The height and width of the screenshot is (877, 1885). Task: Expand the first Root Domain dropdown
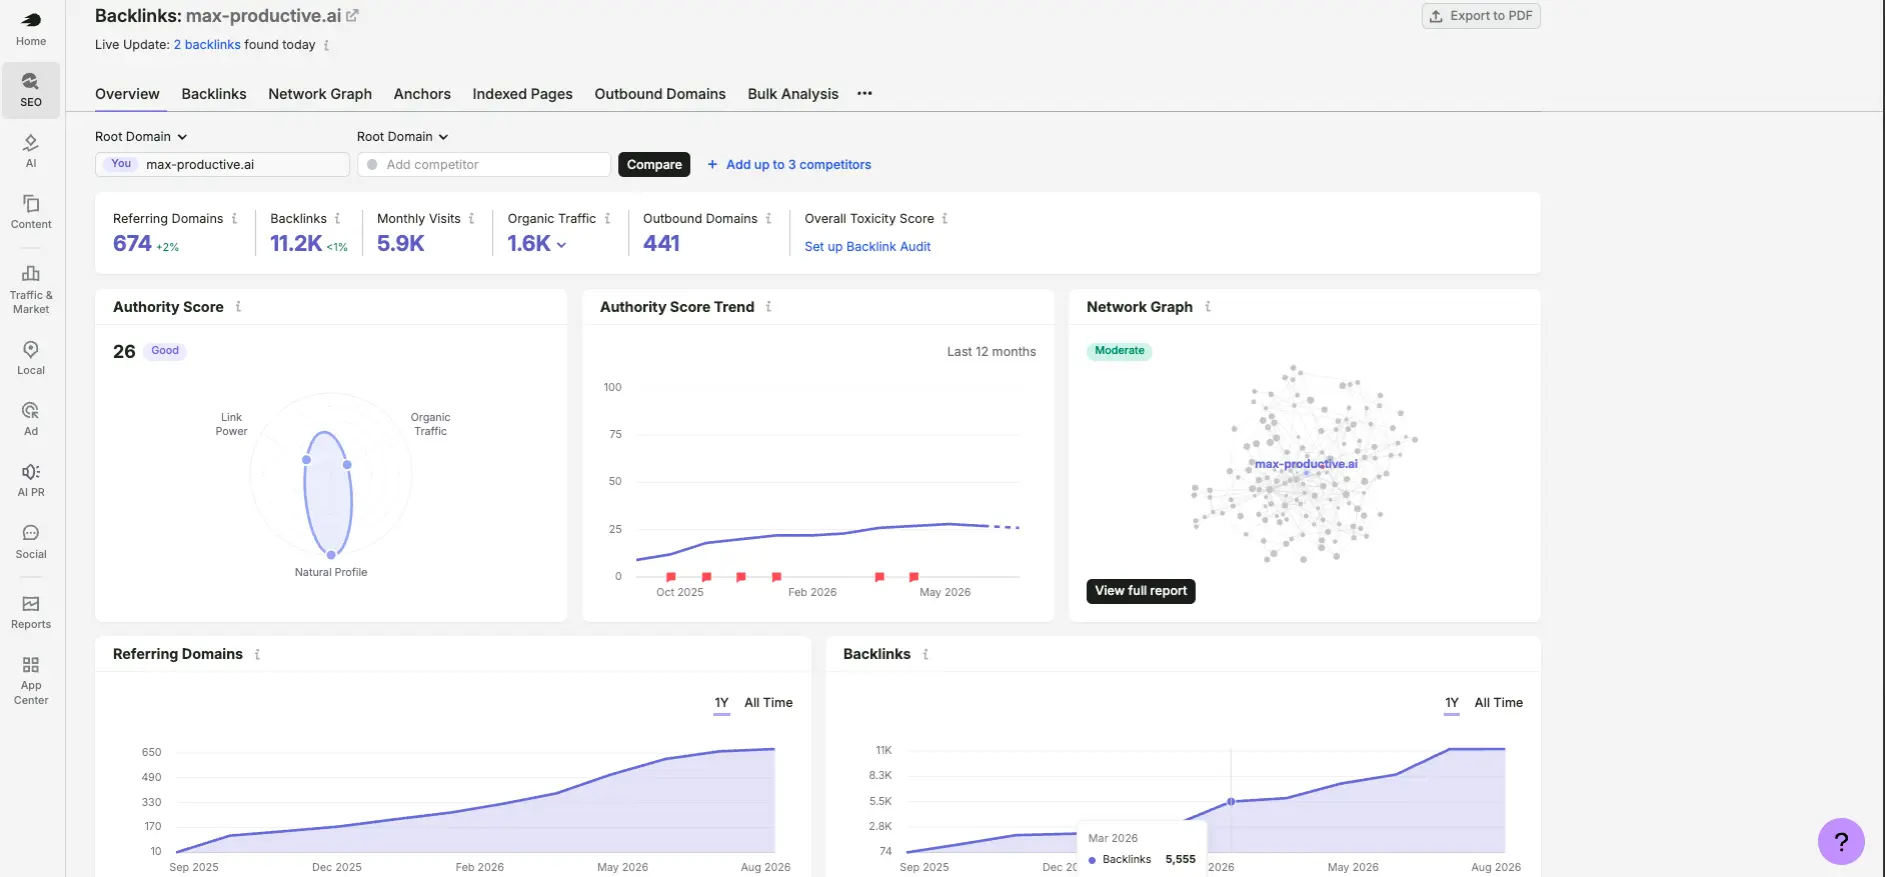[141, 137]
